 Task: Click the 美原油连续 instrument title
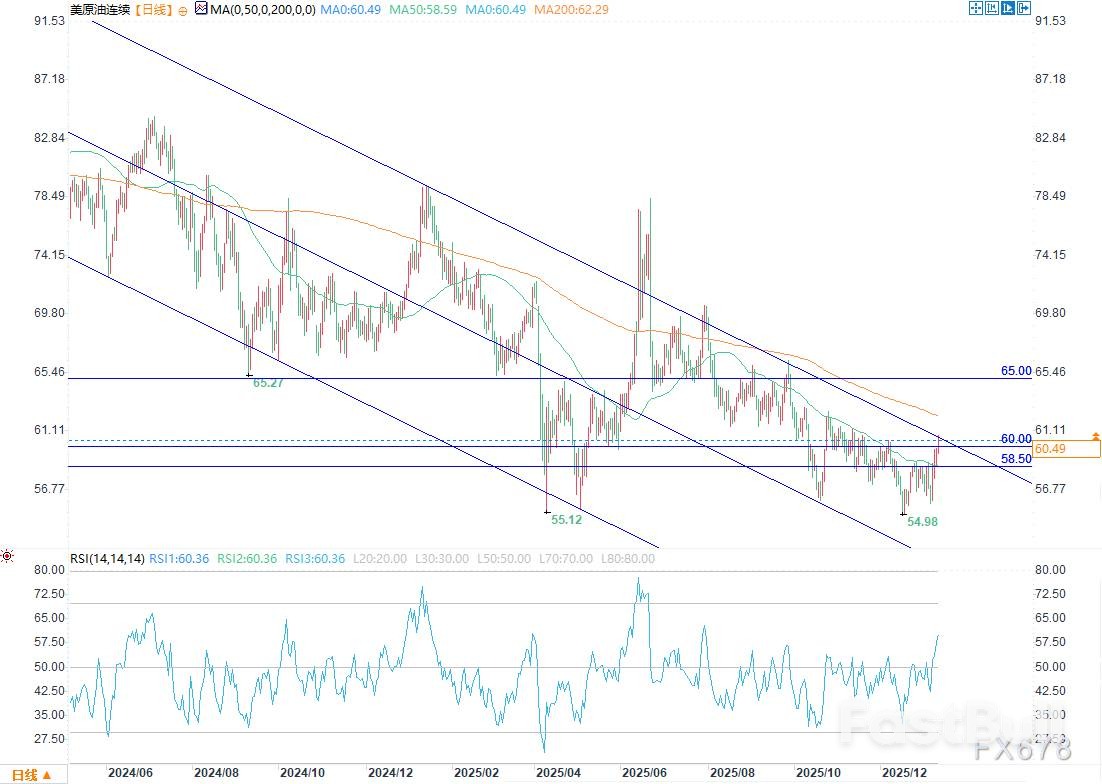point(99,9)
